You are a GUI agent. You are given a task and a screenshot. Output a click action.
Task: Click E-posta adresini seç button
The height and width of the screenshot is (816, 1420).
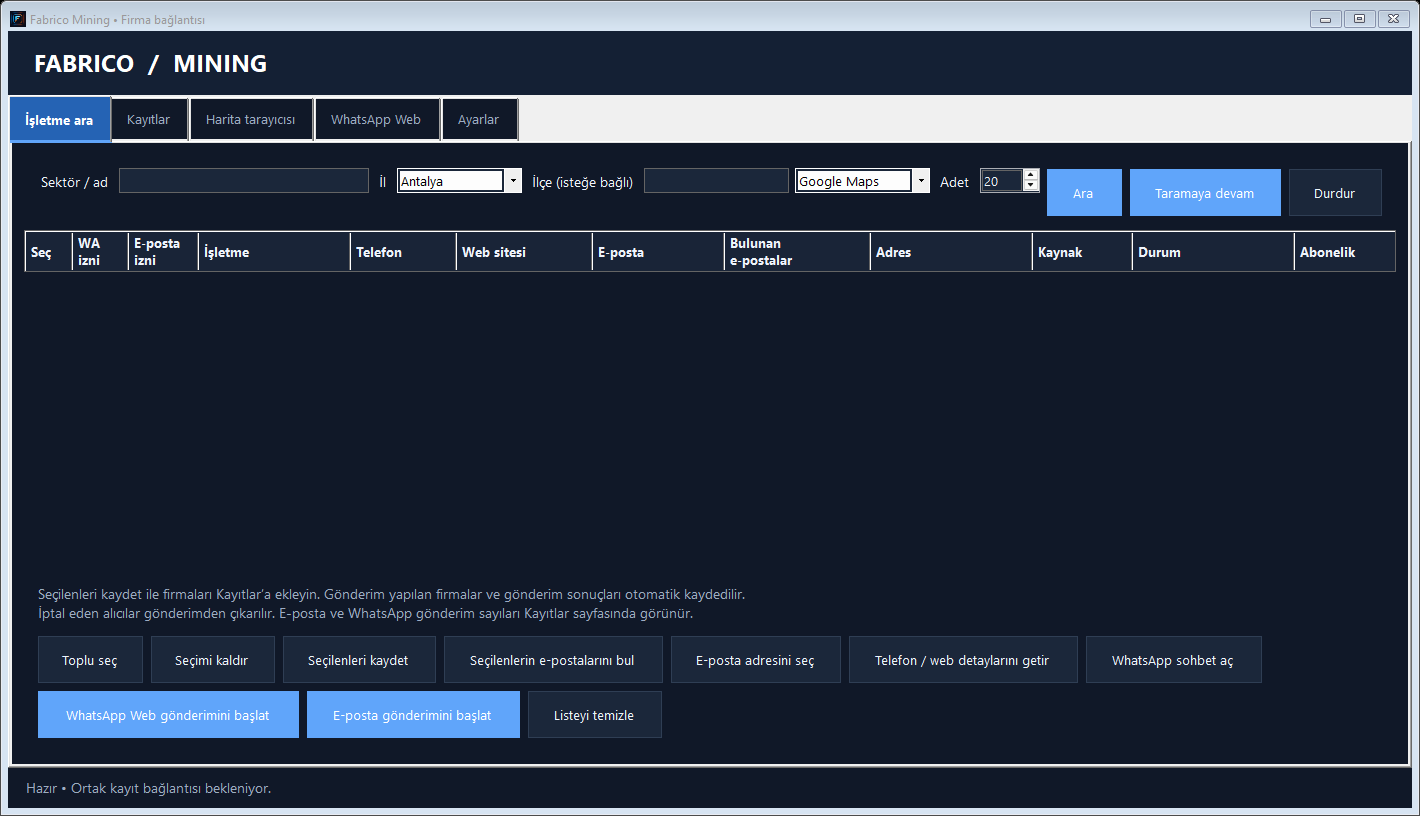pos(755,660)
